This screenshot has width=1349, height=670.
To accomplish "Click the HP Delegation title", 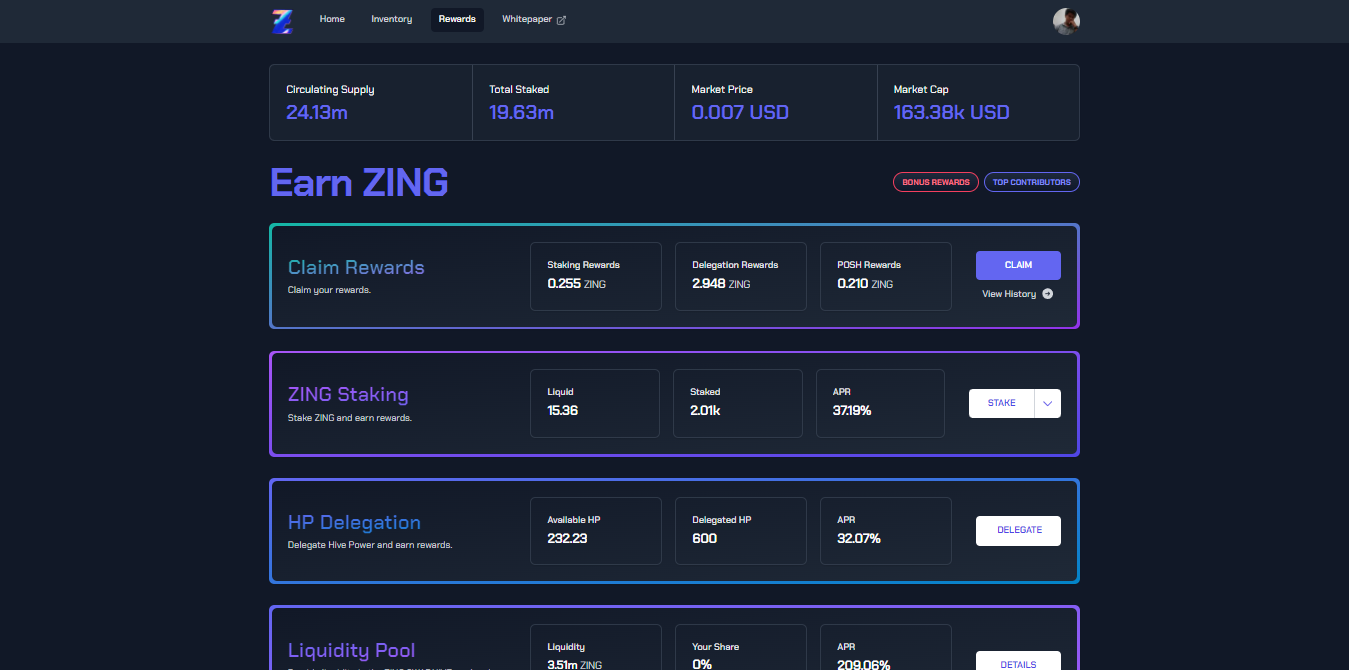I will (354, 522).
